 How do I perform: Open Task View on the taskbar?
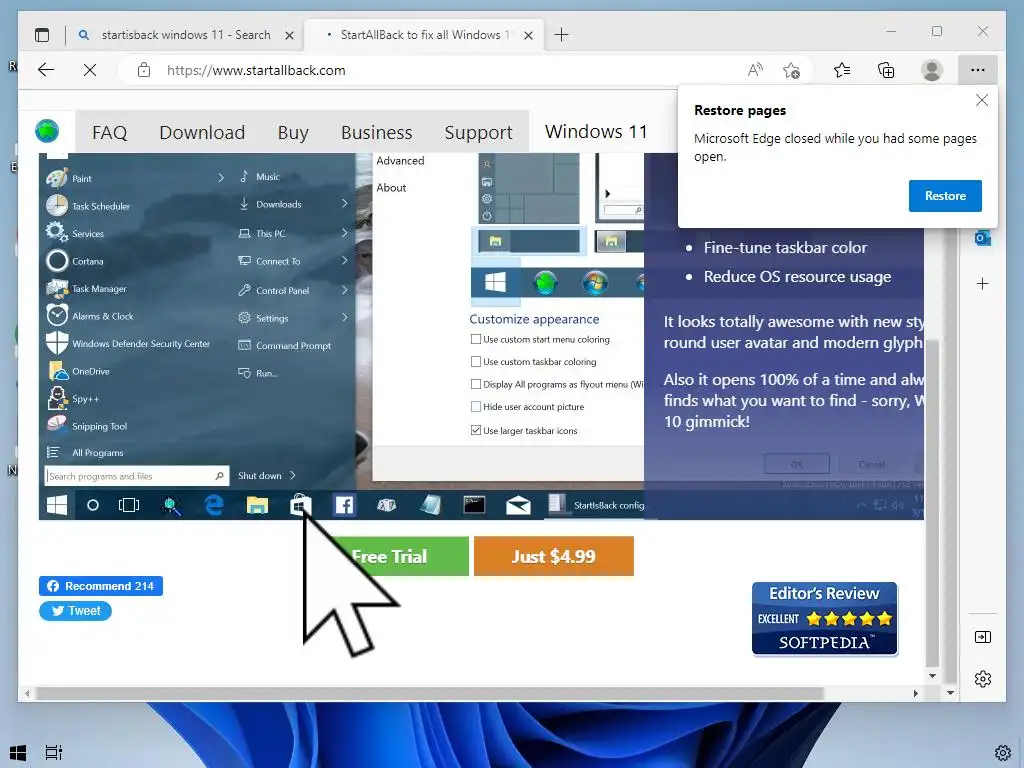pyautogui.click(x=54, y=752)
